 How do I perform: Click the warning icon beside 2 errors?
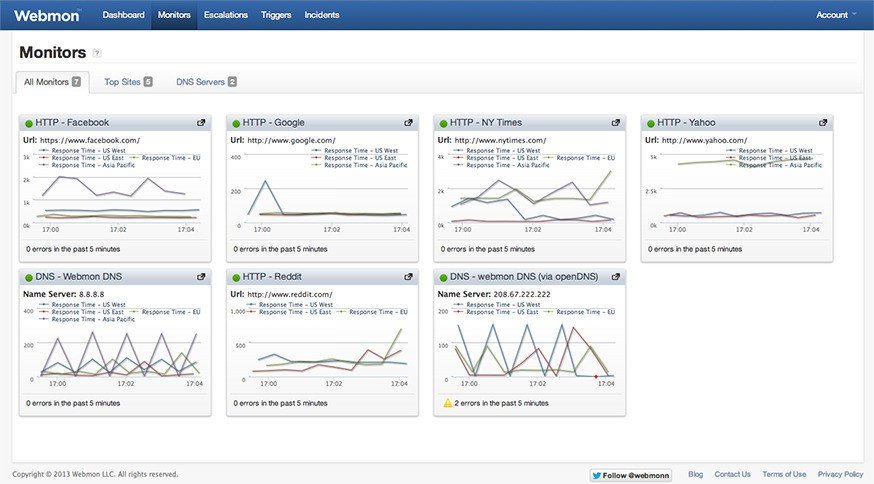(x=448, y=403)
